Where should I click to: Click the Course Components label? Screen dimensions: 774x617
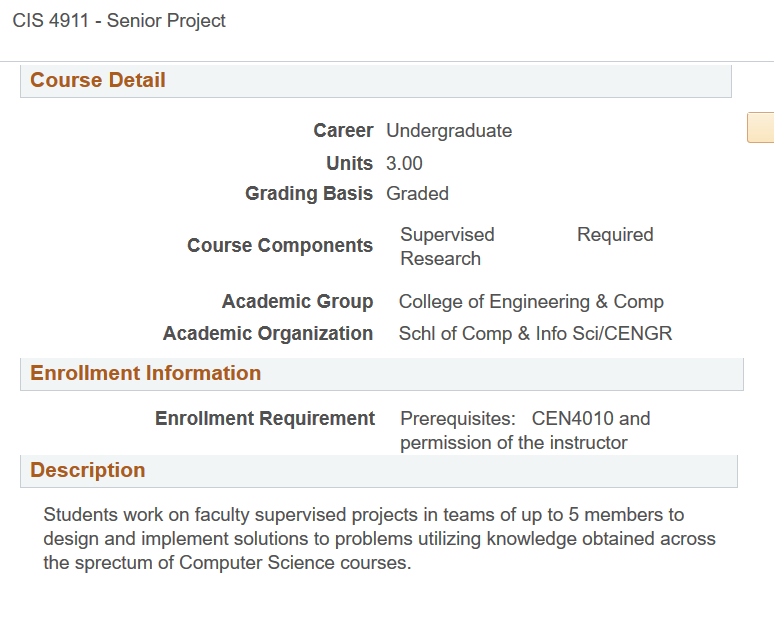click(x=280, y=246)
